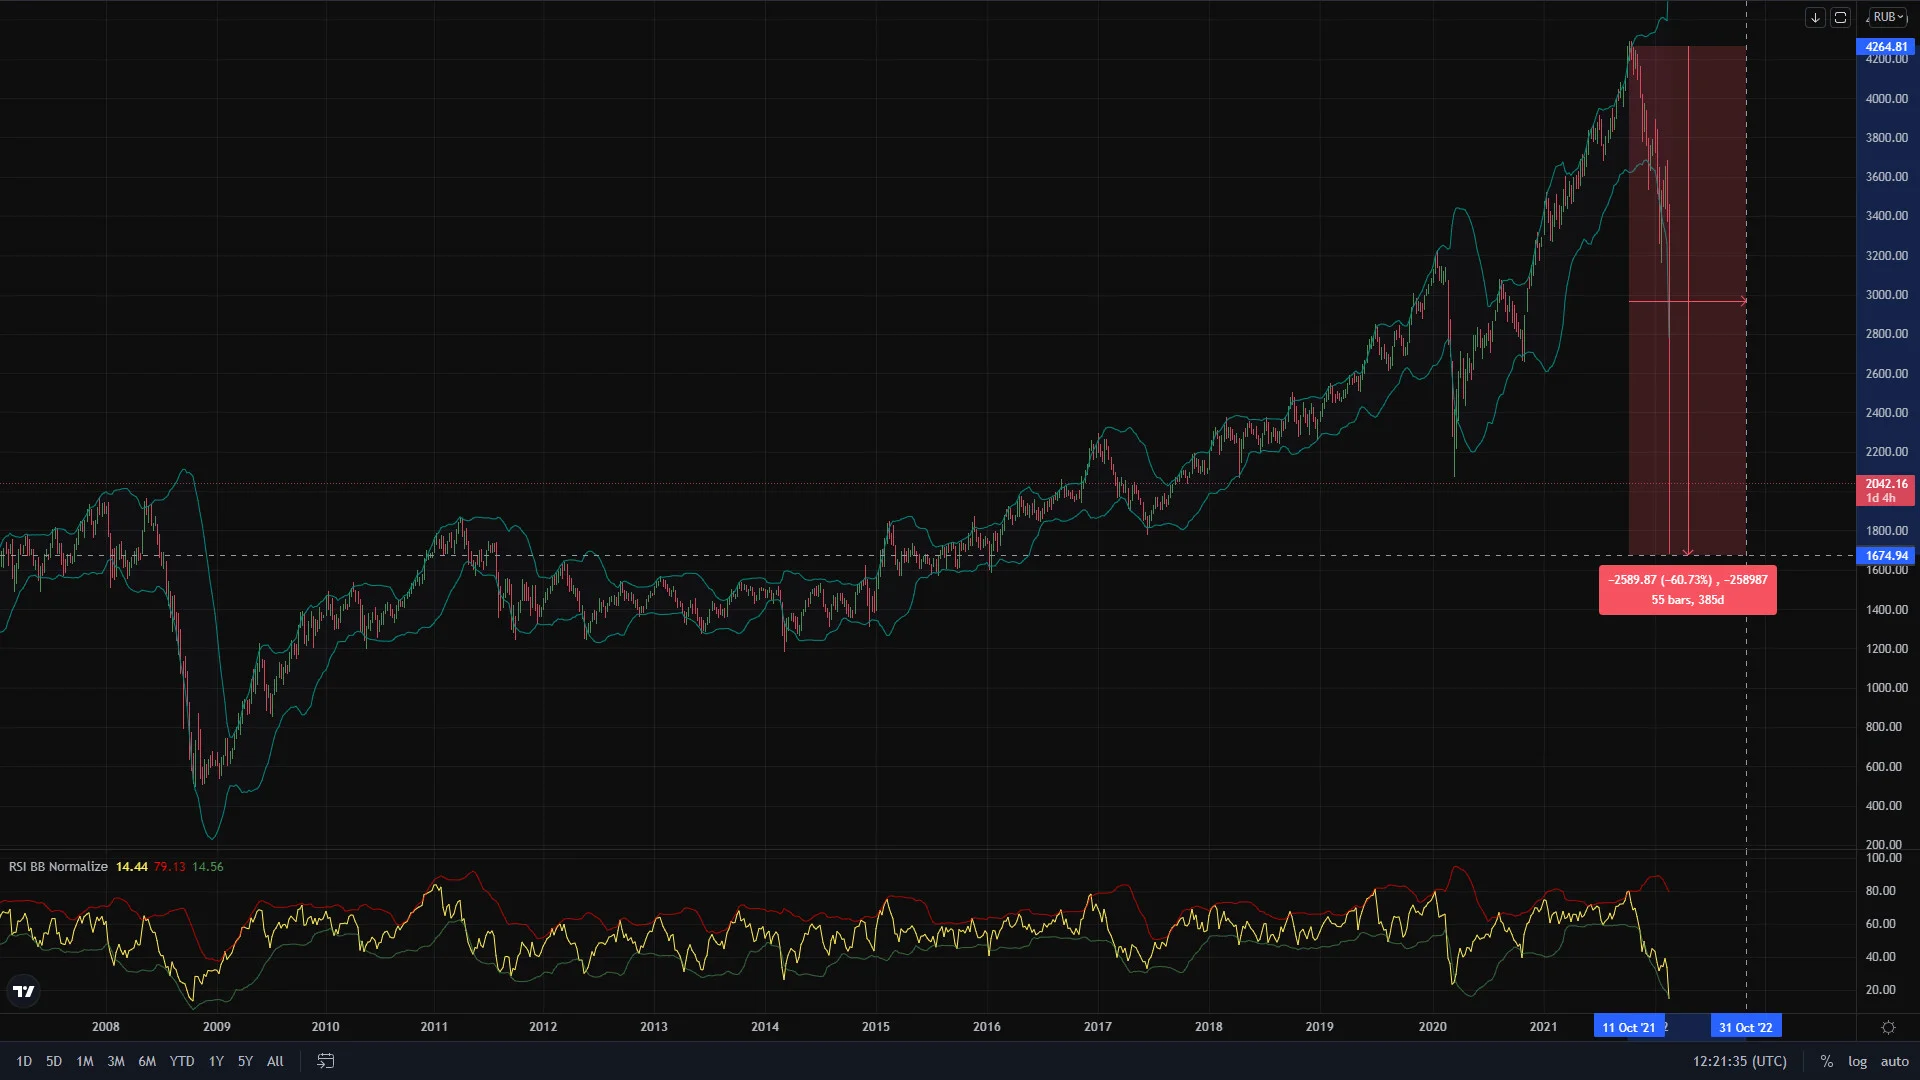Show All available data range
This screenshot has width=1920, height=1080.
[x=276, y=1061]
